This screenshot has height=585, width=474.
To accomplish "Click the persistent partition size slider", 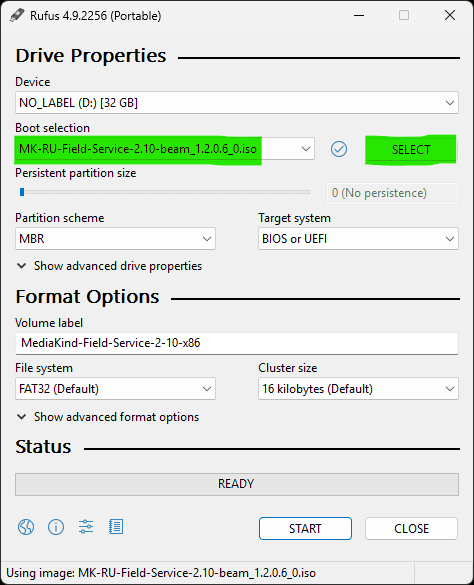I will [x=165, y=192].
